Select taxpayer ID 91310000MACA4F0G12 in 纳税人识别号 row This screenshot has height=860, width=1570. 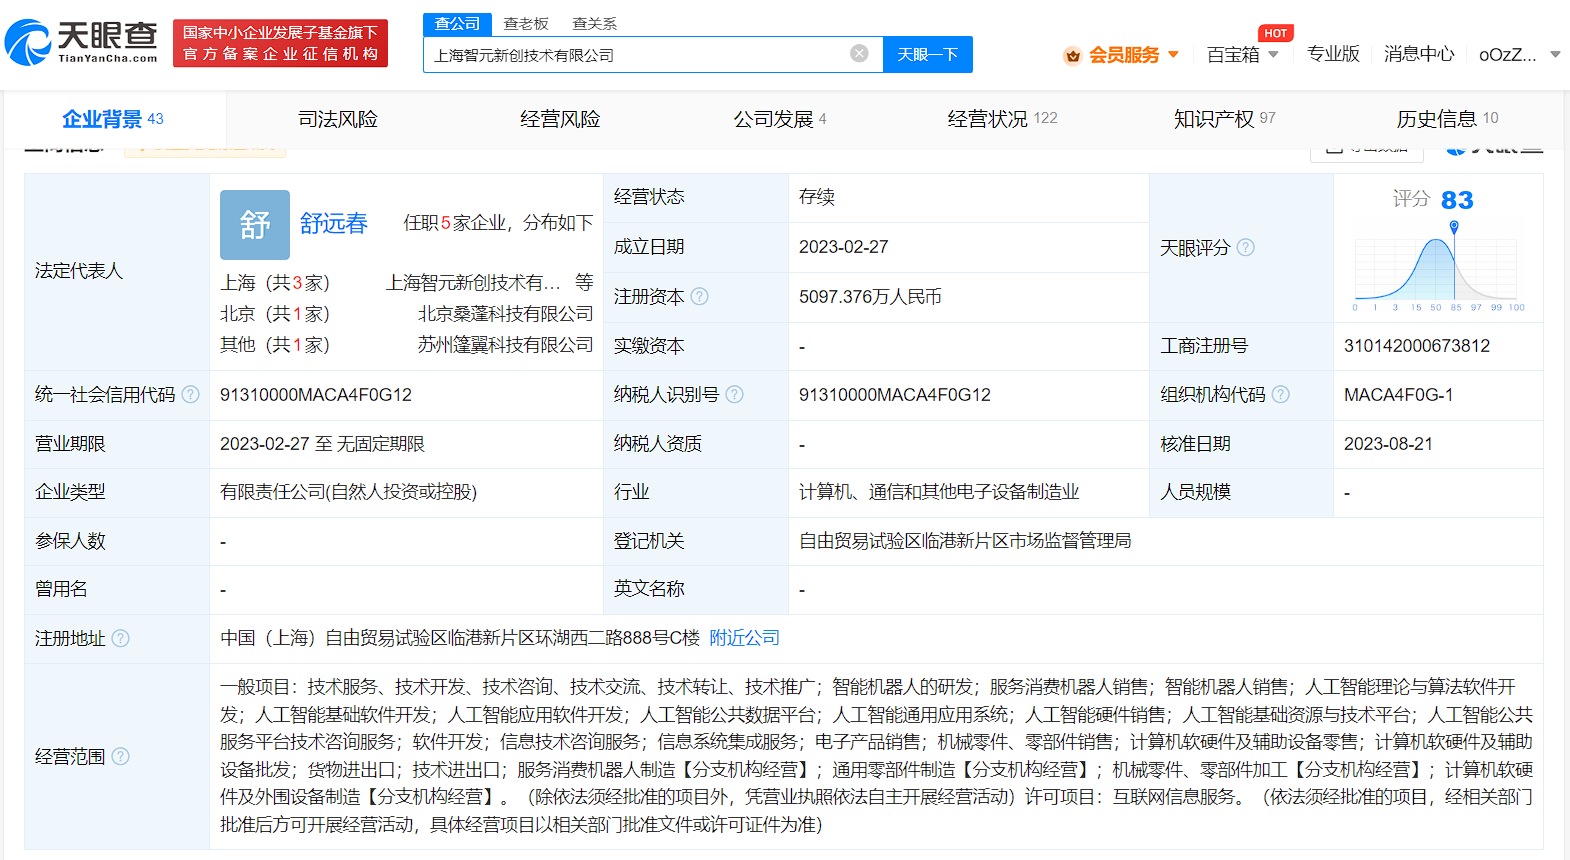[895, 395]
